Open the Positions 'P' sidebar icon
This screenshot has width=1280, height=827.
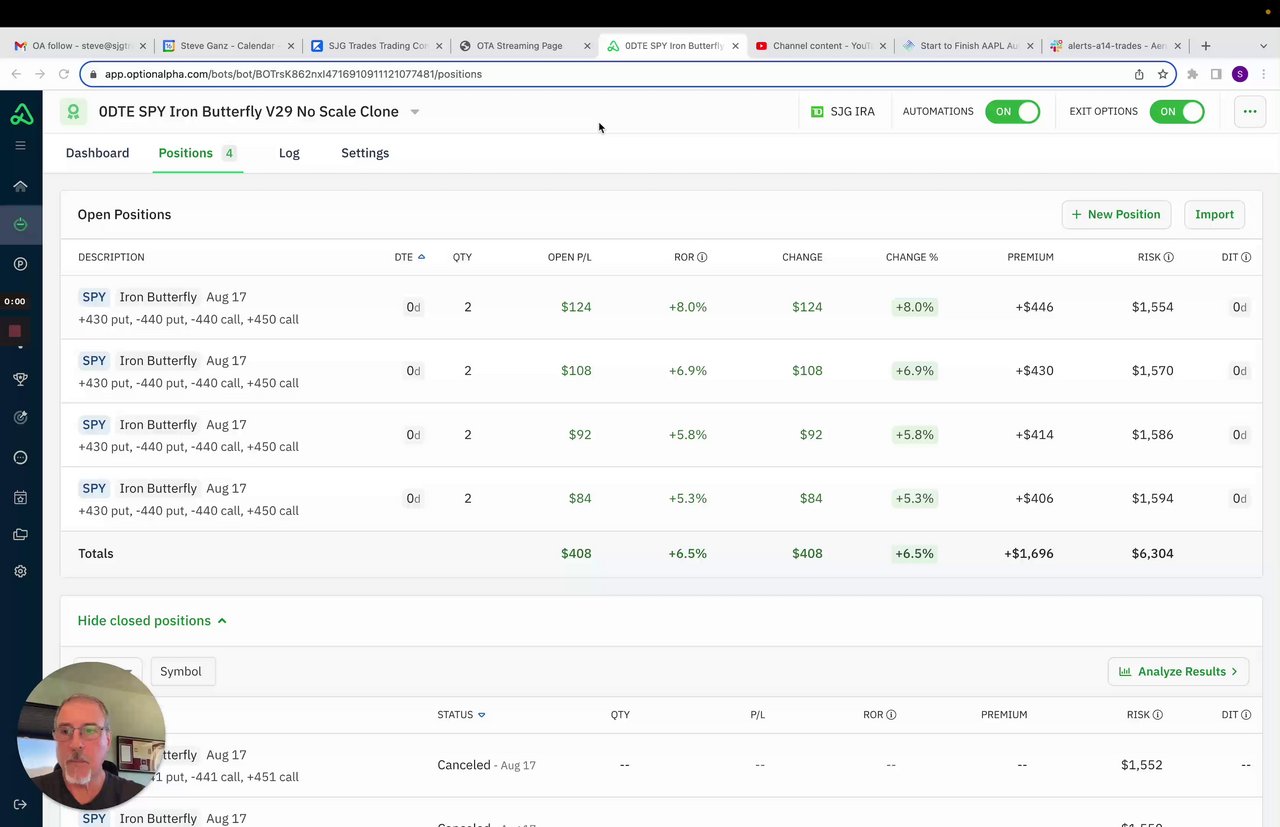(x=20, y=264)
